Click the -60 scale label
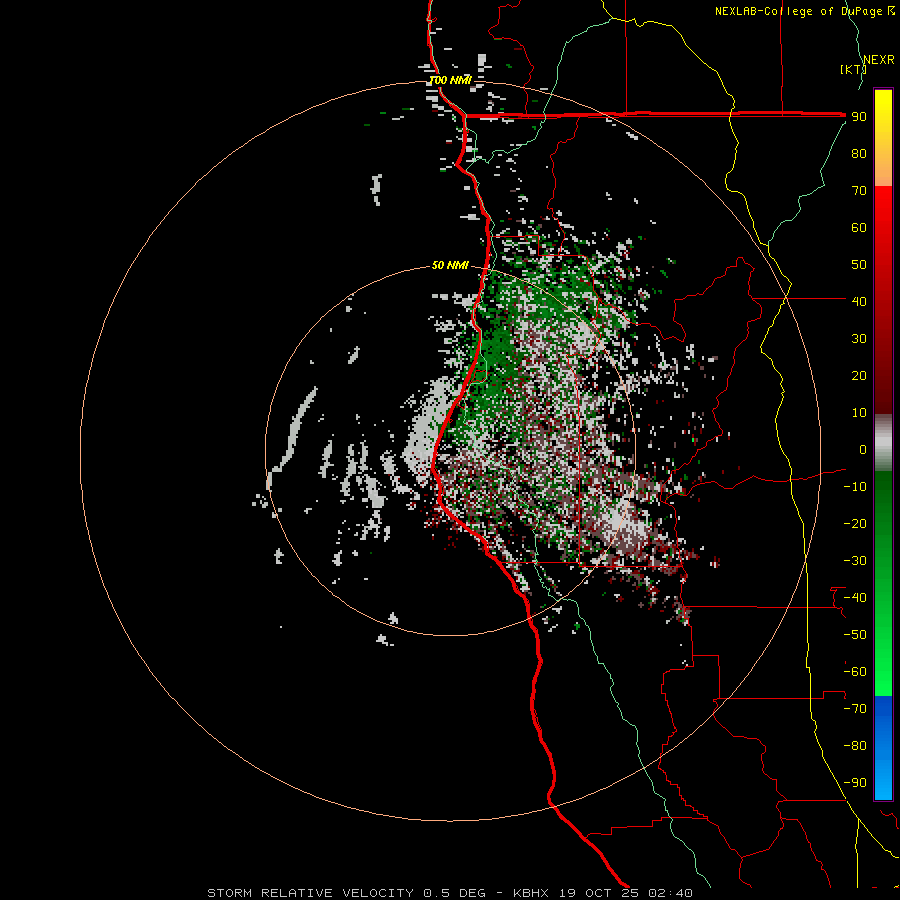The image size is (900, 900). 855,672
